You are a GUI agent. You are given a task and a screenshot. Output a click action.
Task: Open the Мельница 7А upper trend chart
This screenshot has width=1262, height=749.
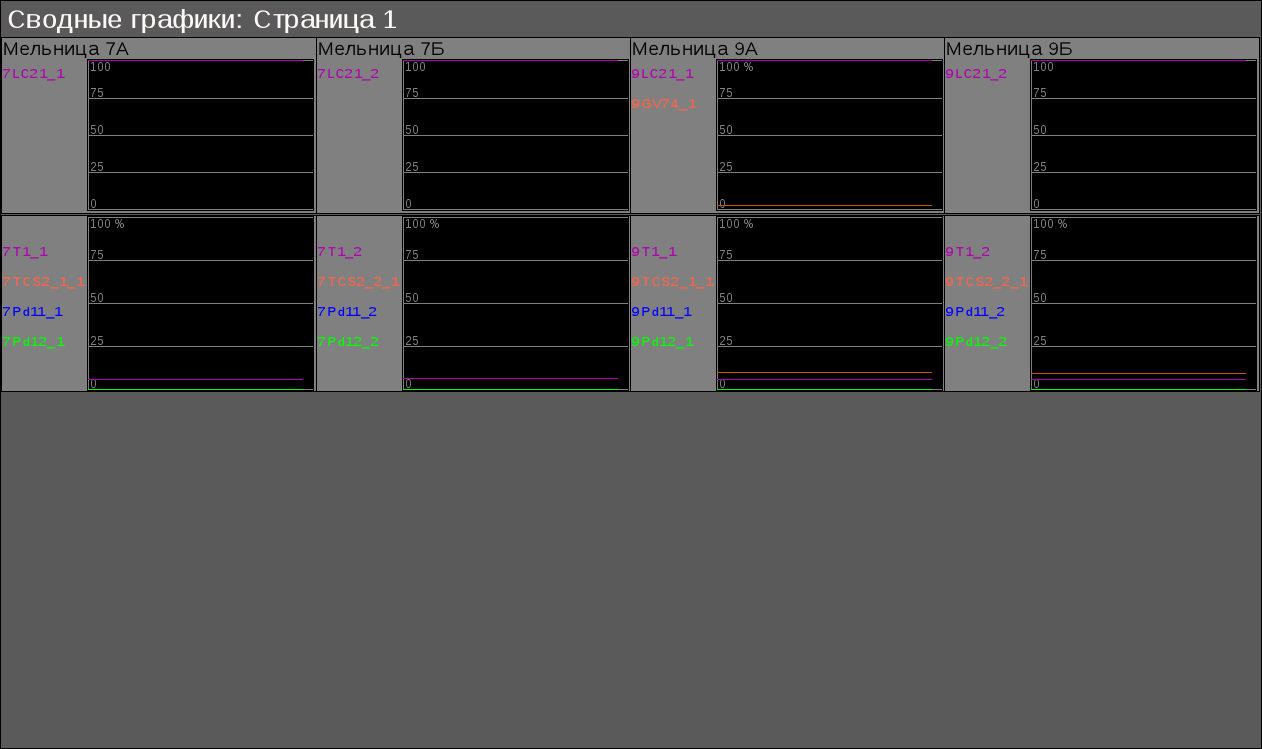(x=201, y=135)
